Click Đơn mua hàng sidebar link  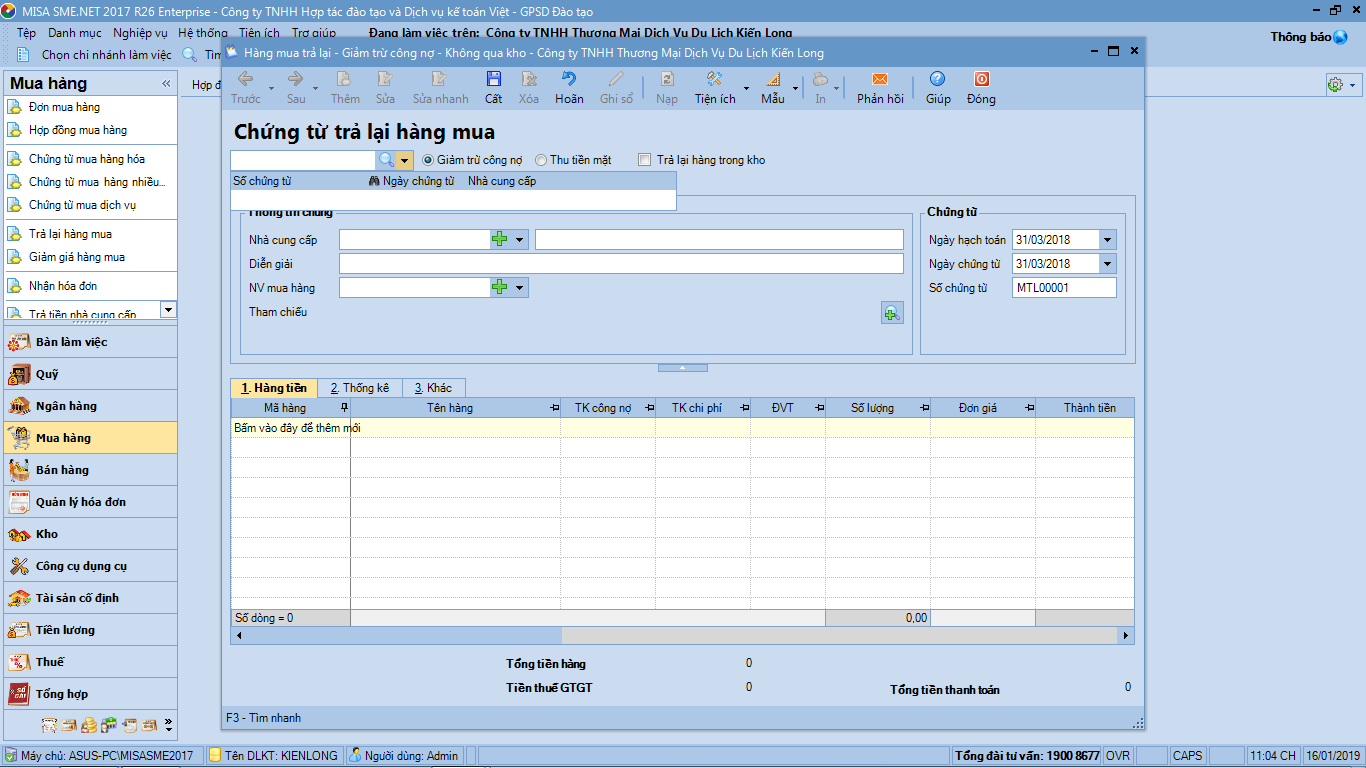pos(64,107)
